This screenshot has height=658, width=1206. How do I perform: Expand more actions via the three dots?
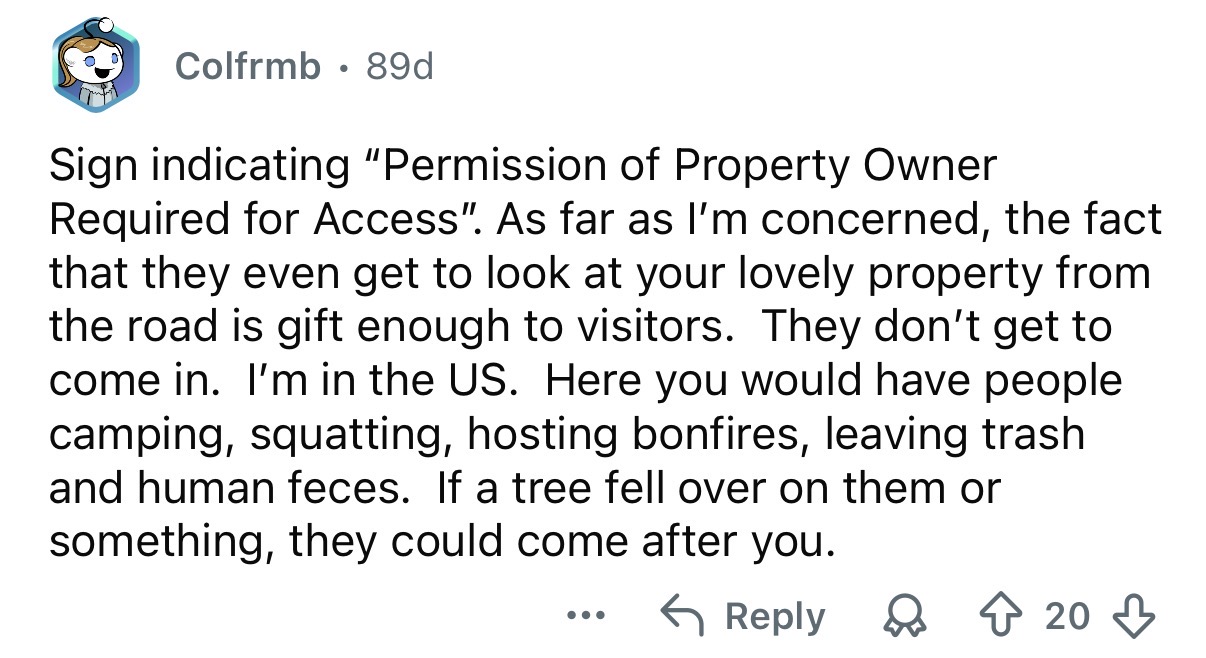coord(587,617)
